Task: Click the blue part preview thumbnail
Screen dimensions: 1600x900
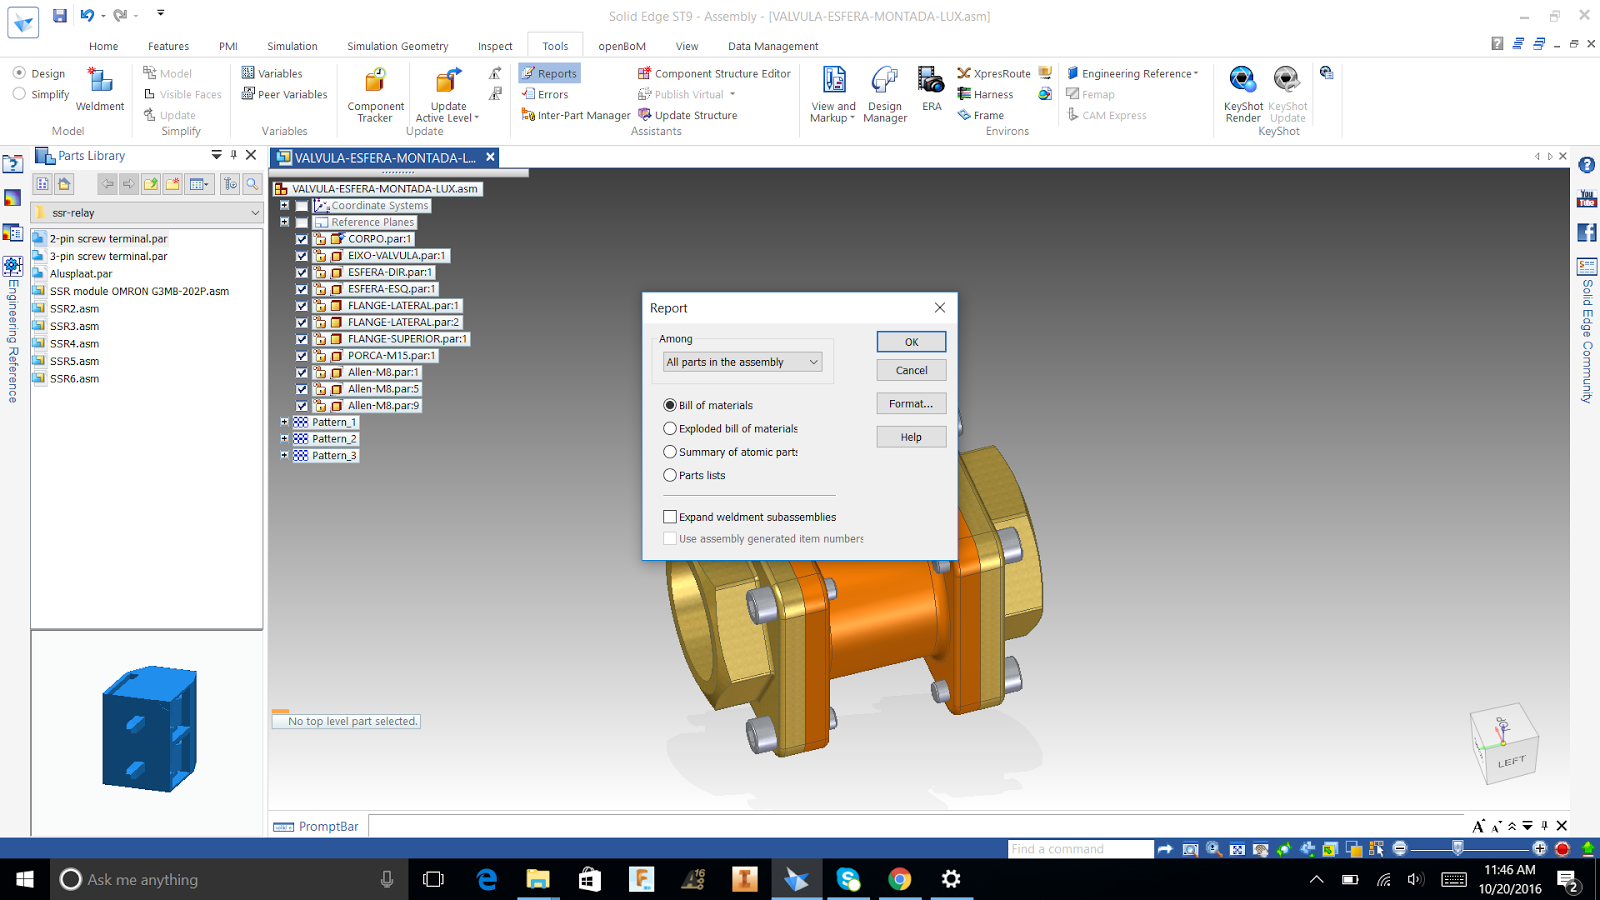Action: (149, 728)
